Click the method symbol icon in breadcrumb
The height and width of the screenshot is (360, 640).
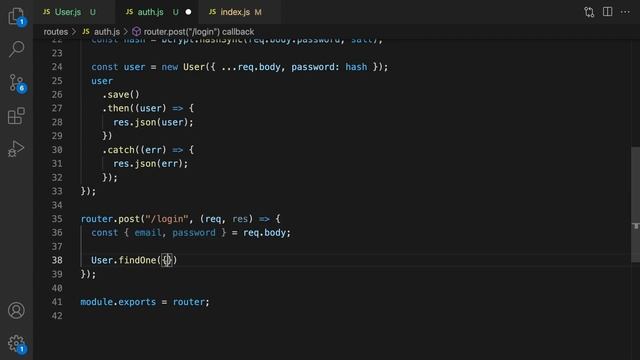136,32
